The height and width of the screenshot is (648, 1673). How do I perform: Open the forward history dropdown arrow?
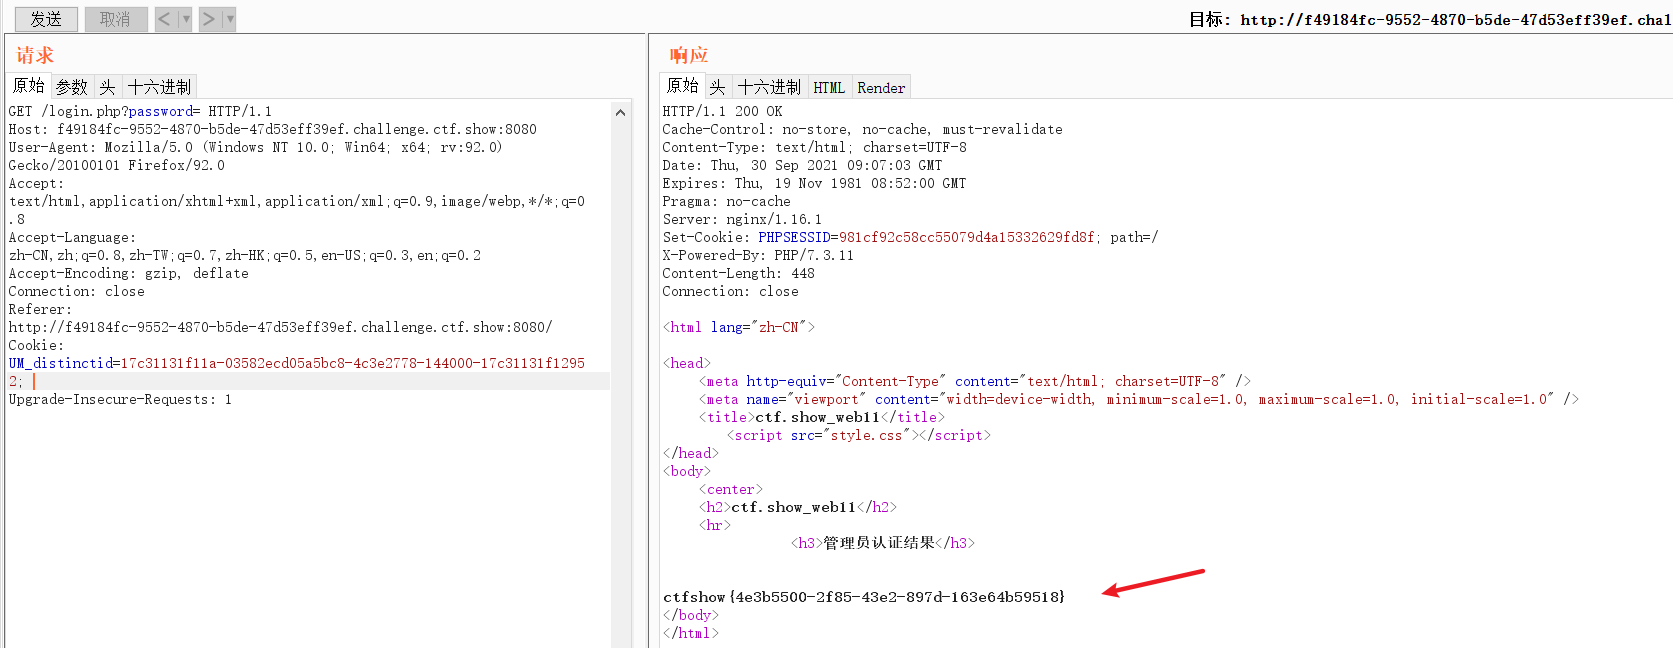(x=229, y=19)
